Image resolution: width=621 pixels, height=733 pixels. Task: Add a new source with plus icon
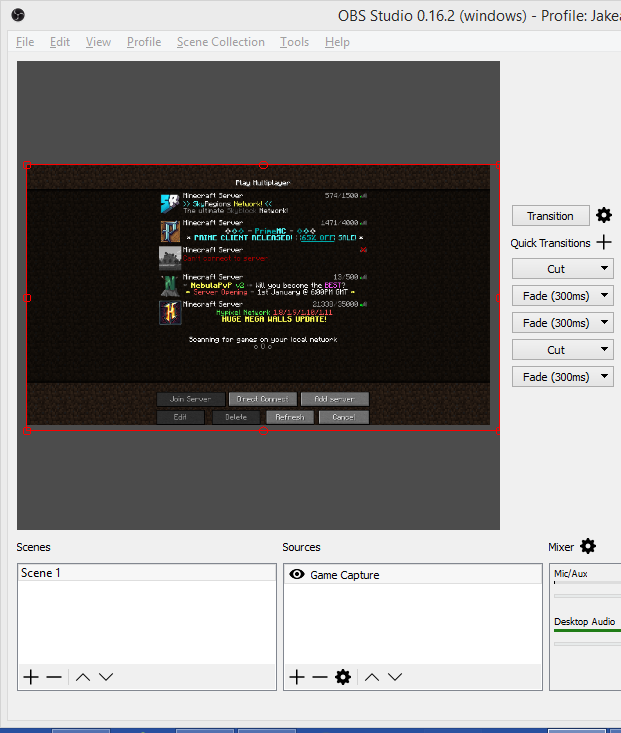point(297,677)
